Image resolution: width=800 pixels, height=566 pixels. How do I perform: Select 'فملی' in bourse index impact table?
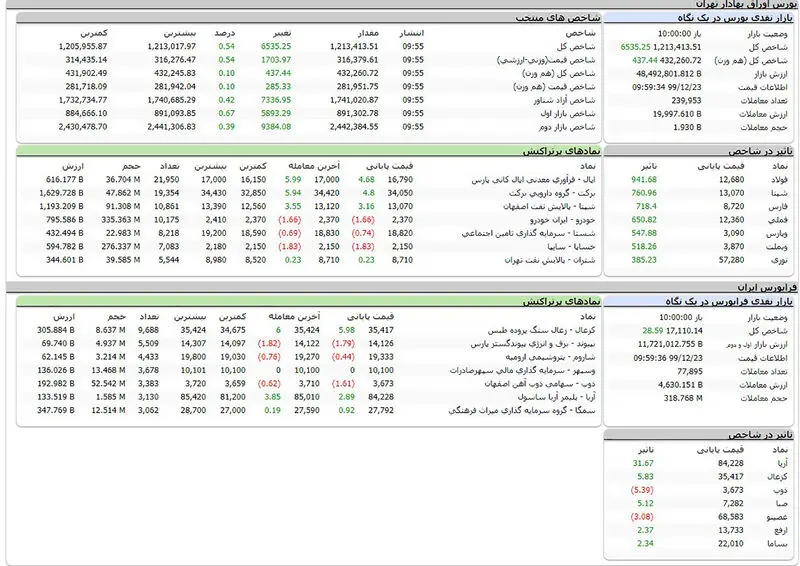point(779,220)
